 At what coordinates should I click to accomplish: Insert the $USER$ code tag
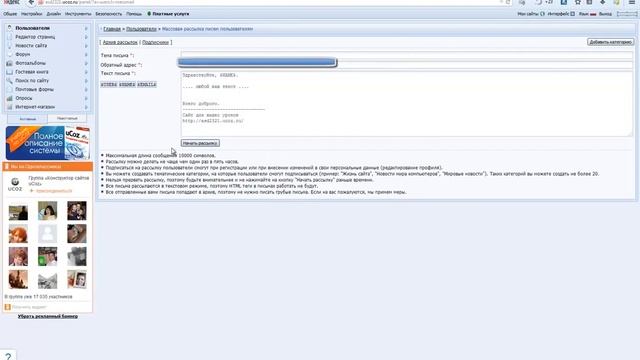click(109, 85)
